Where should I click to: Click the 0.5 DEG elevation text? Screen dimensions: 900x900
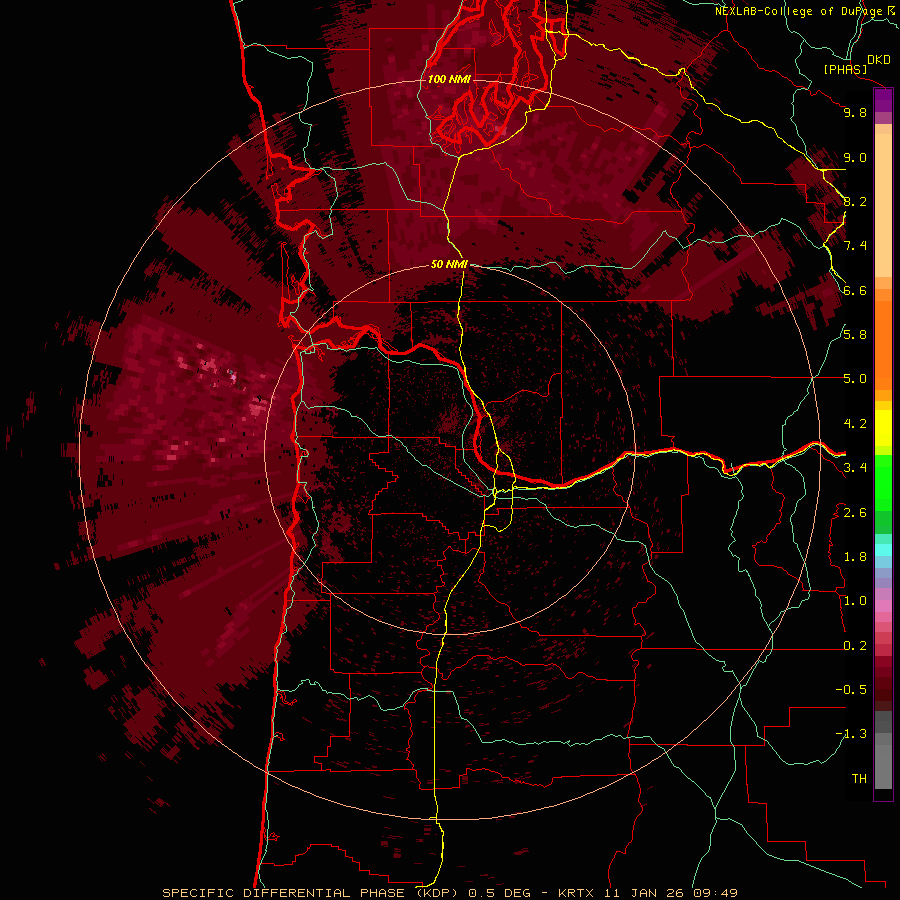(500, 893)
